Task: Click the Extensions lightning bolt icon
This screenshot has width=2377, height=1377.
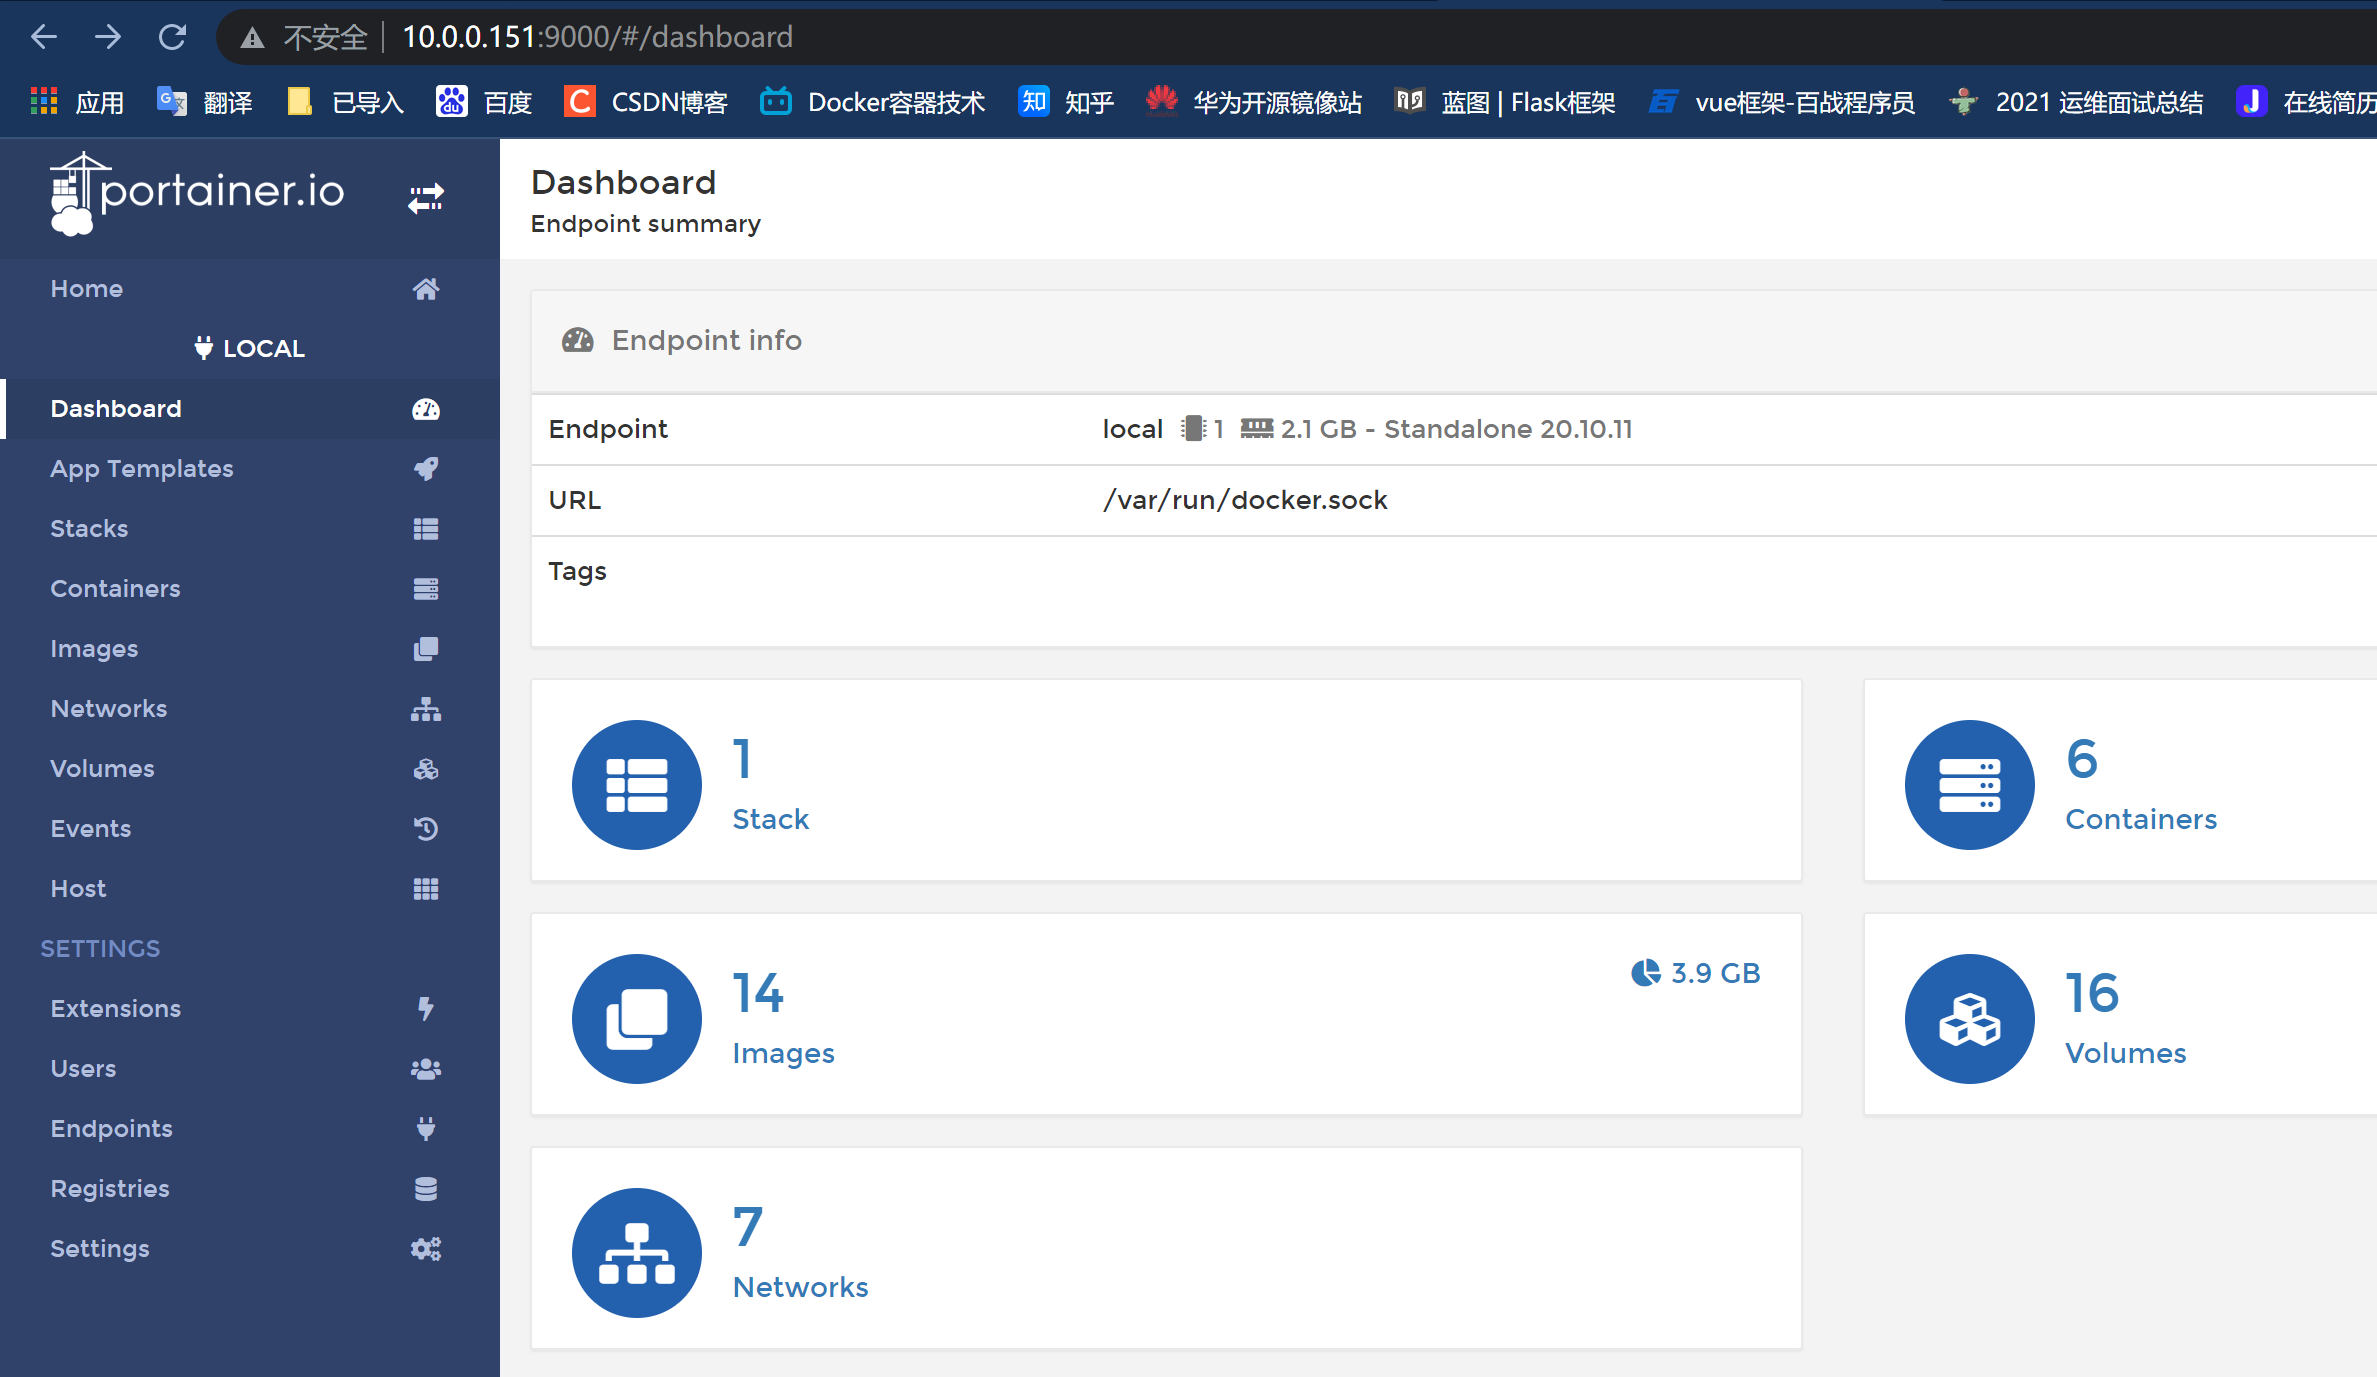Action: (x=425, y=1009)
